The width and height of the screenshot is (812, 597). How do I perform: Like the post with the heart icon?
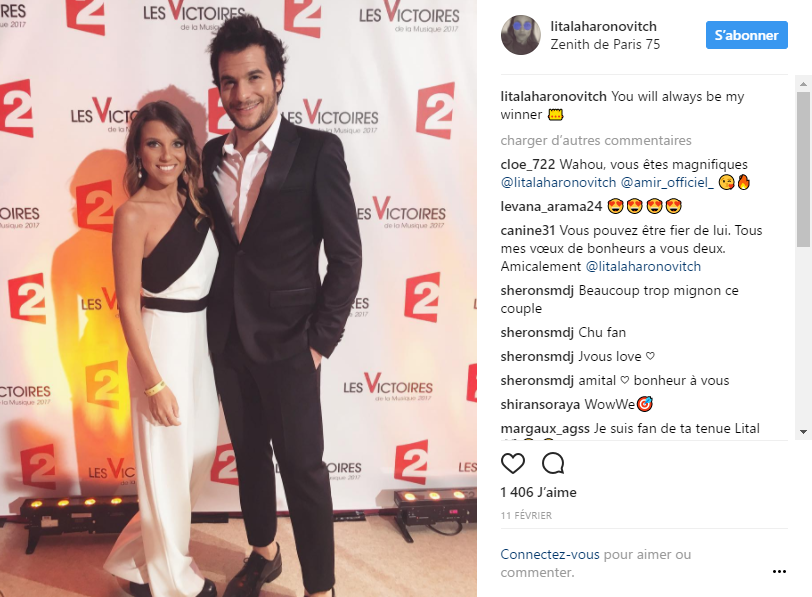tap(513, 463)
